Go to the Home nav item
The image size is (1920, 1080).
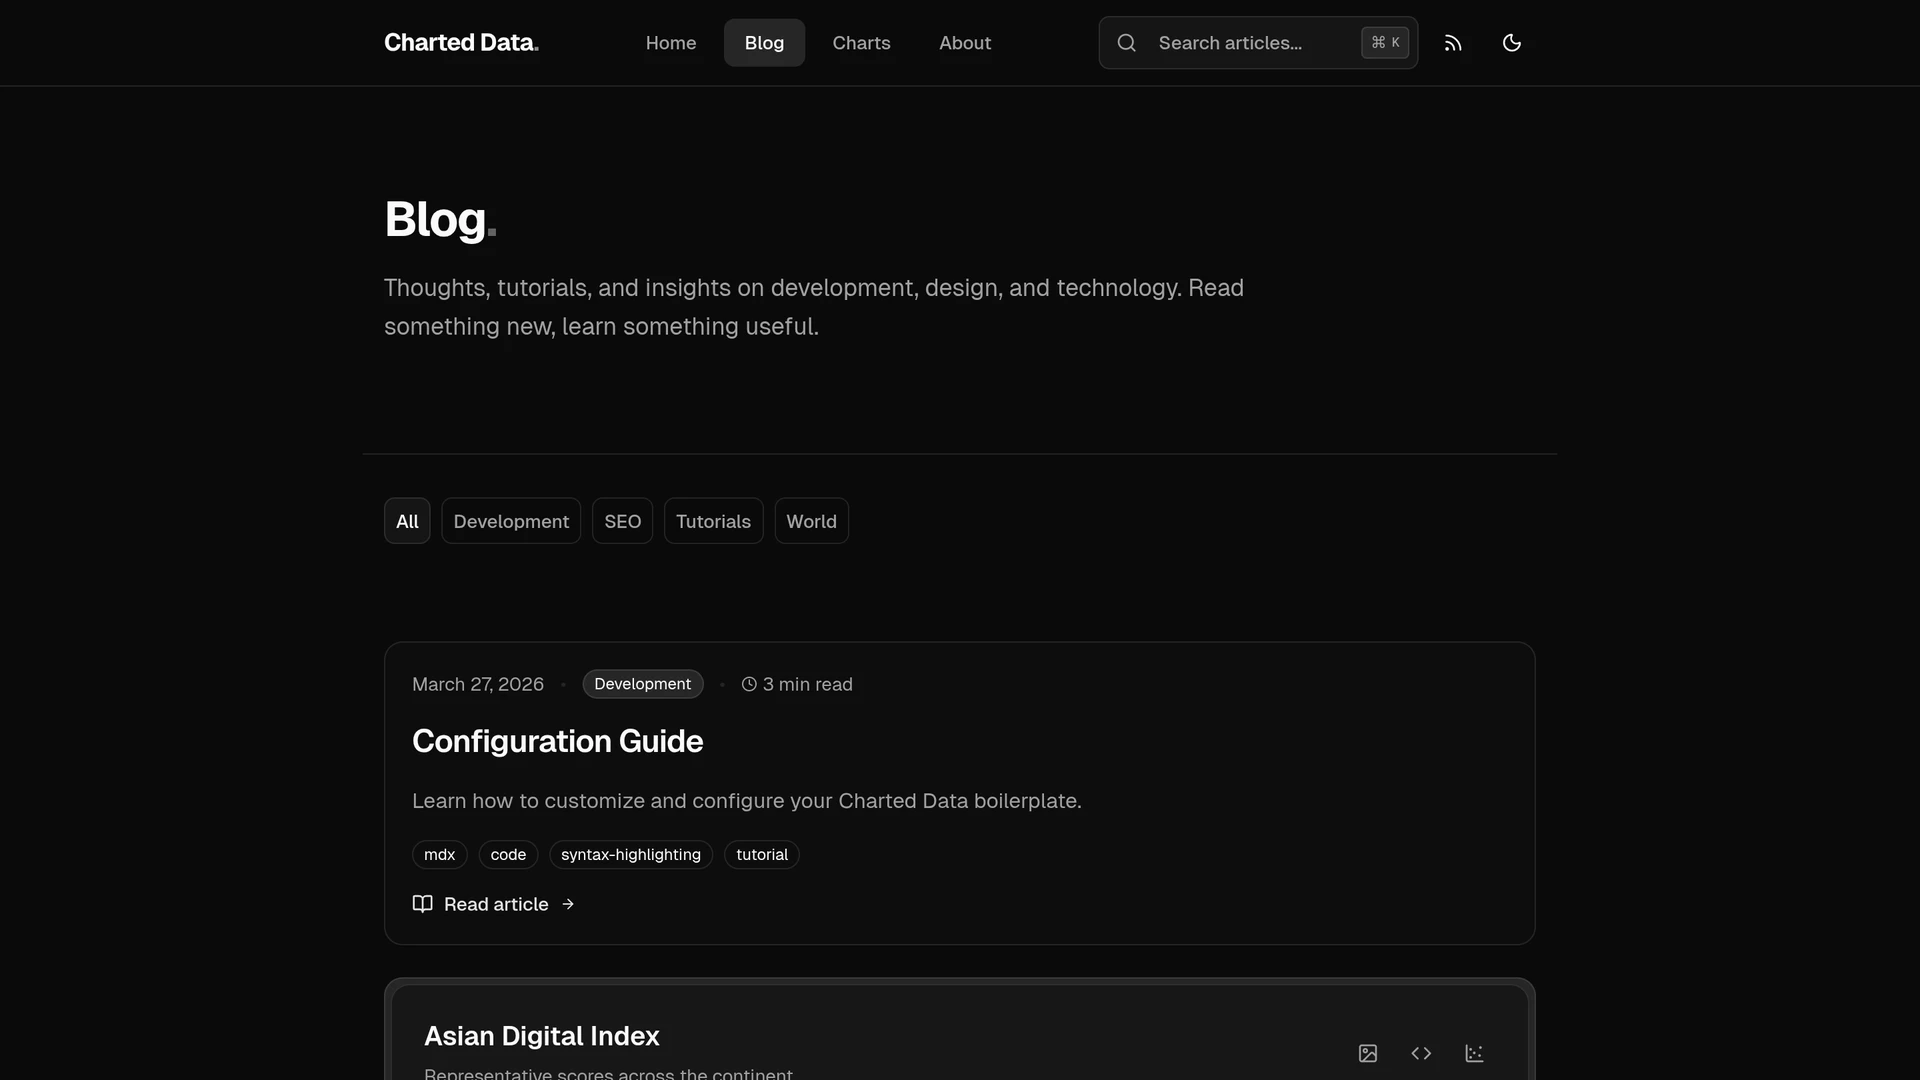coord(671,43)
